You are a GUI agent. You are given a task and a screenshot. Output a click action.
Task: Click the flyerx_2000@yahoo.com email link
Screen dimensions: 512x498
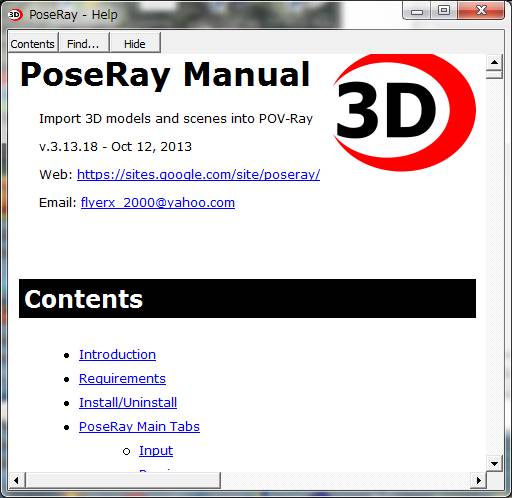[158, 202]
